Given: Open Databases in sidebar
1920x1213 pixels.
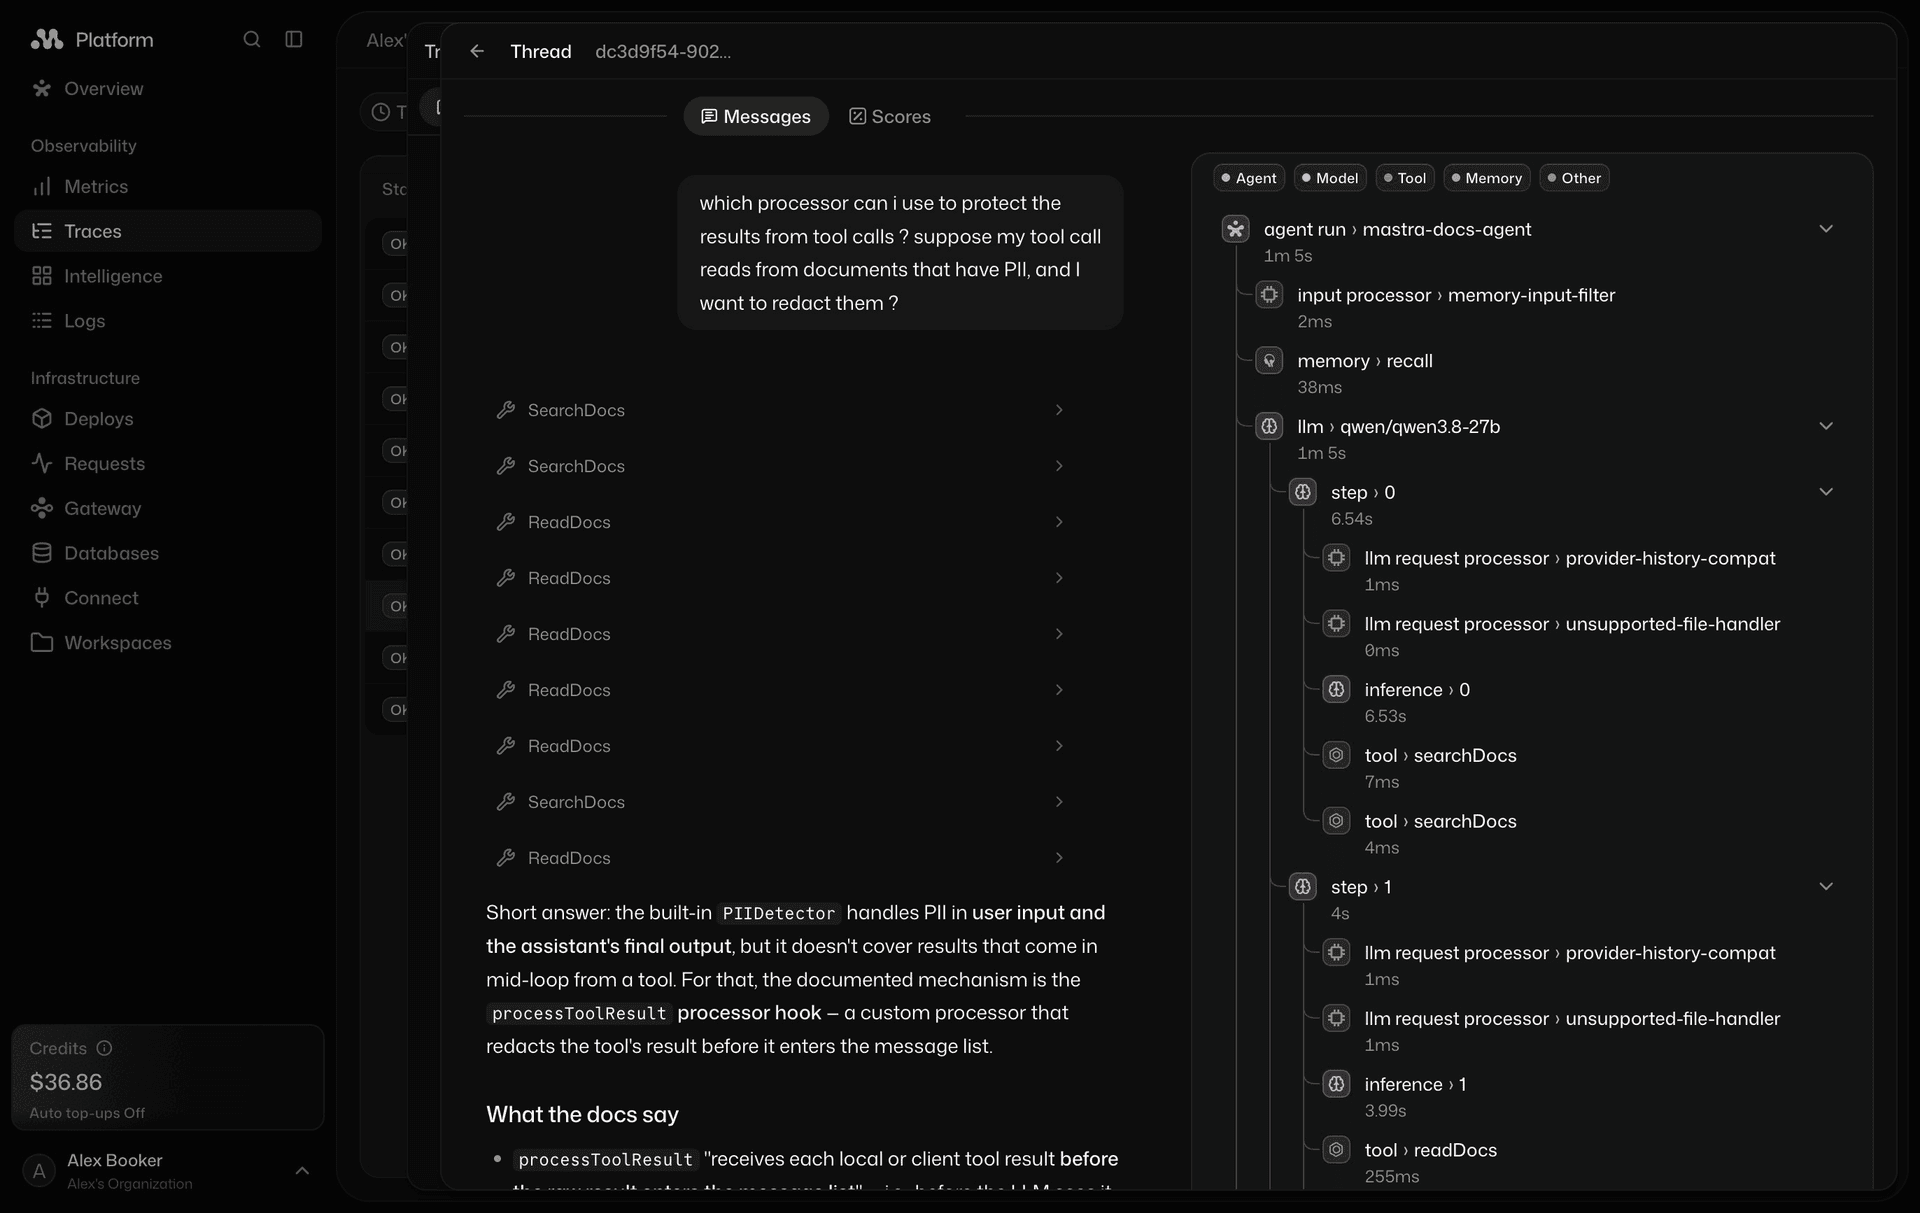Looking at the screenshot, I should (x=167, y=553).
